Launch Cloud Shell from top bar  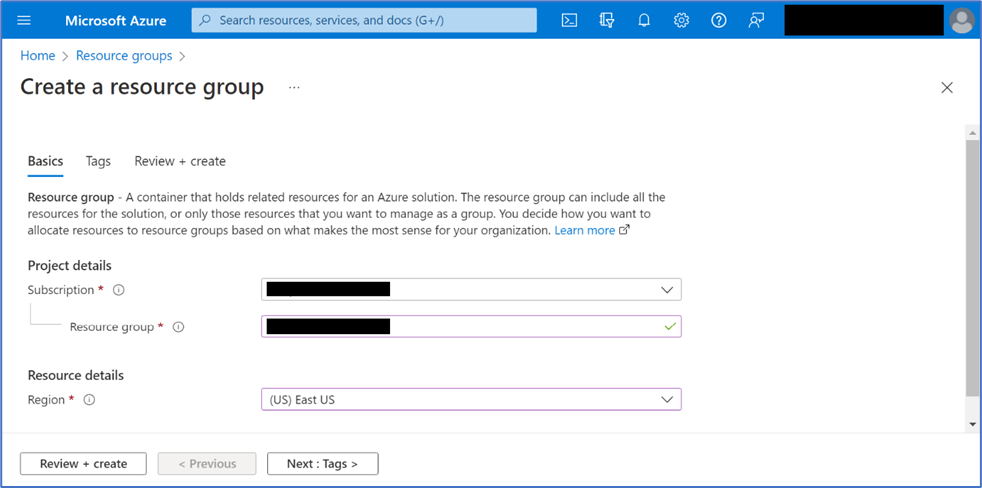[569, 21]
